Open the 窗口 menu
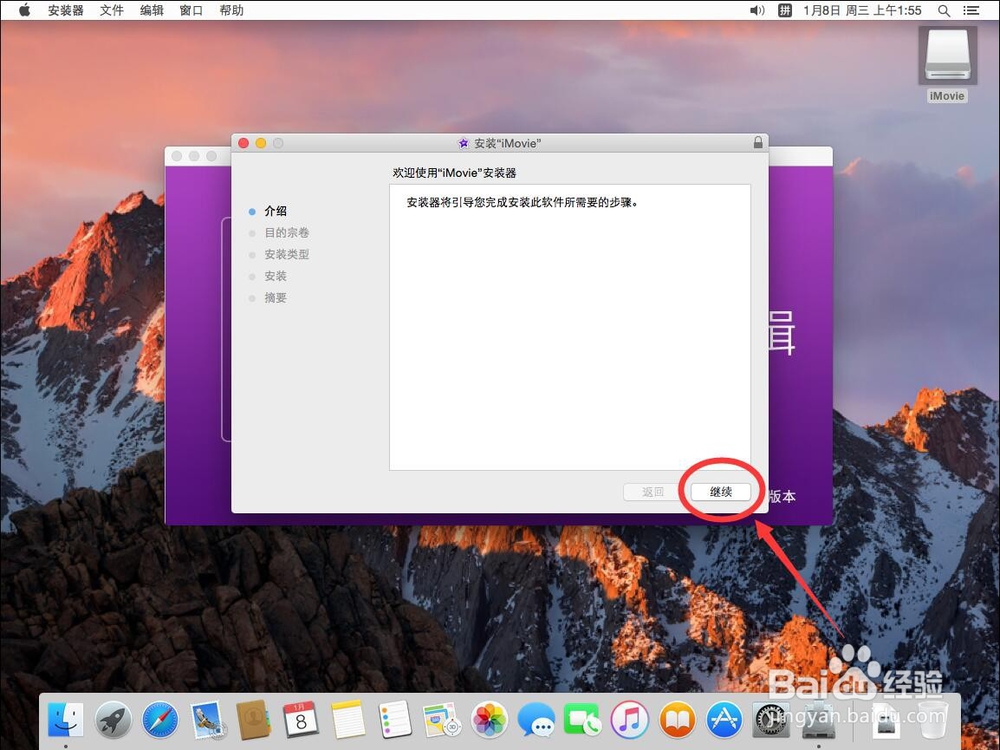 pos(191,10)
